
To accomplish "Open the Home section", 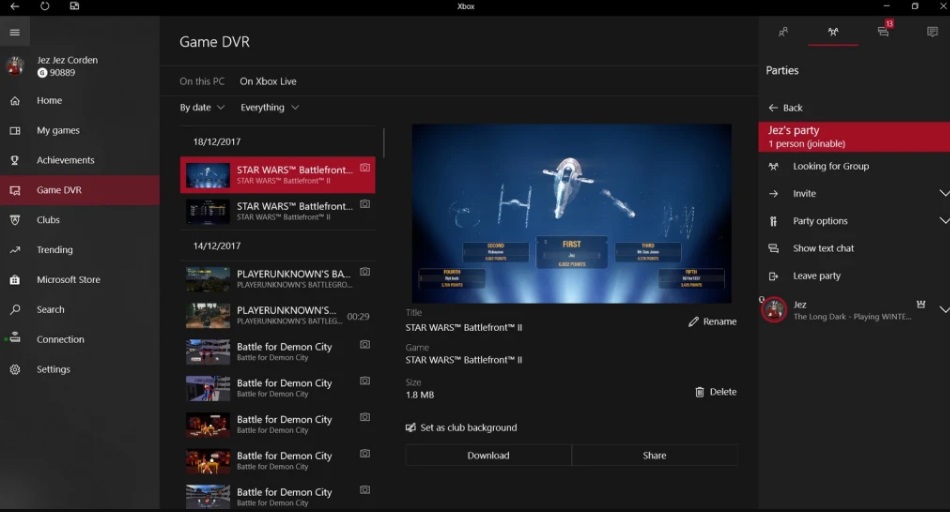I will (x=80, y=101).
